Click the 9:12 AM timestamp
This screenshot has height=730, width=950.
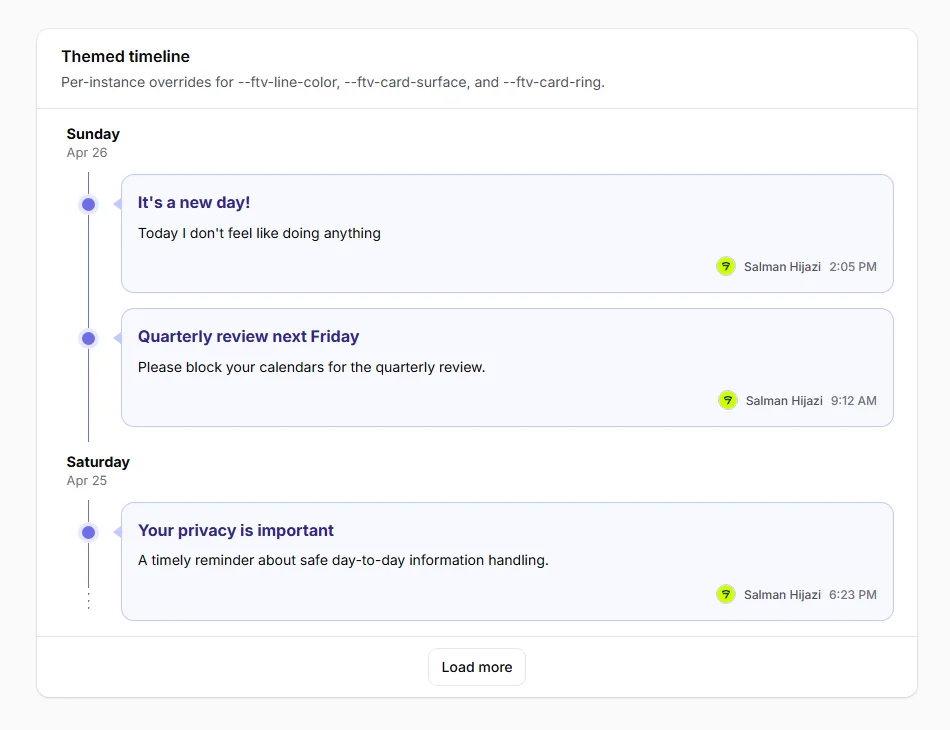[854, 400]
